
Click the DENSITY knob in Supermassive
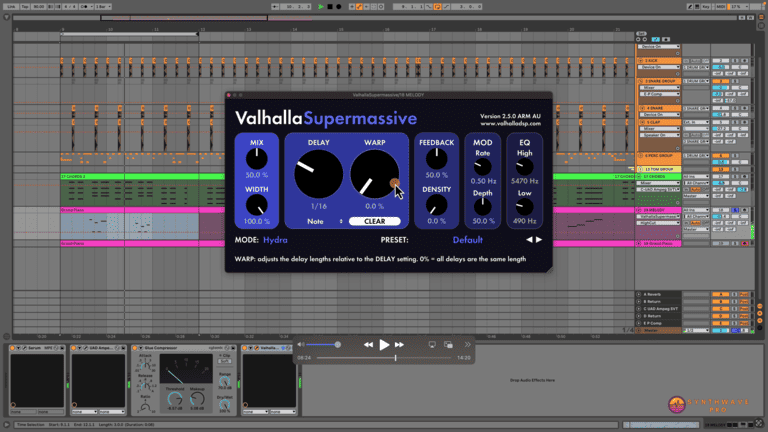click(x=436, y=205)
